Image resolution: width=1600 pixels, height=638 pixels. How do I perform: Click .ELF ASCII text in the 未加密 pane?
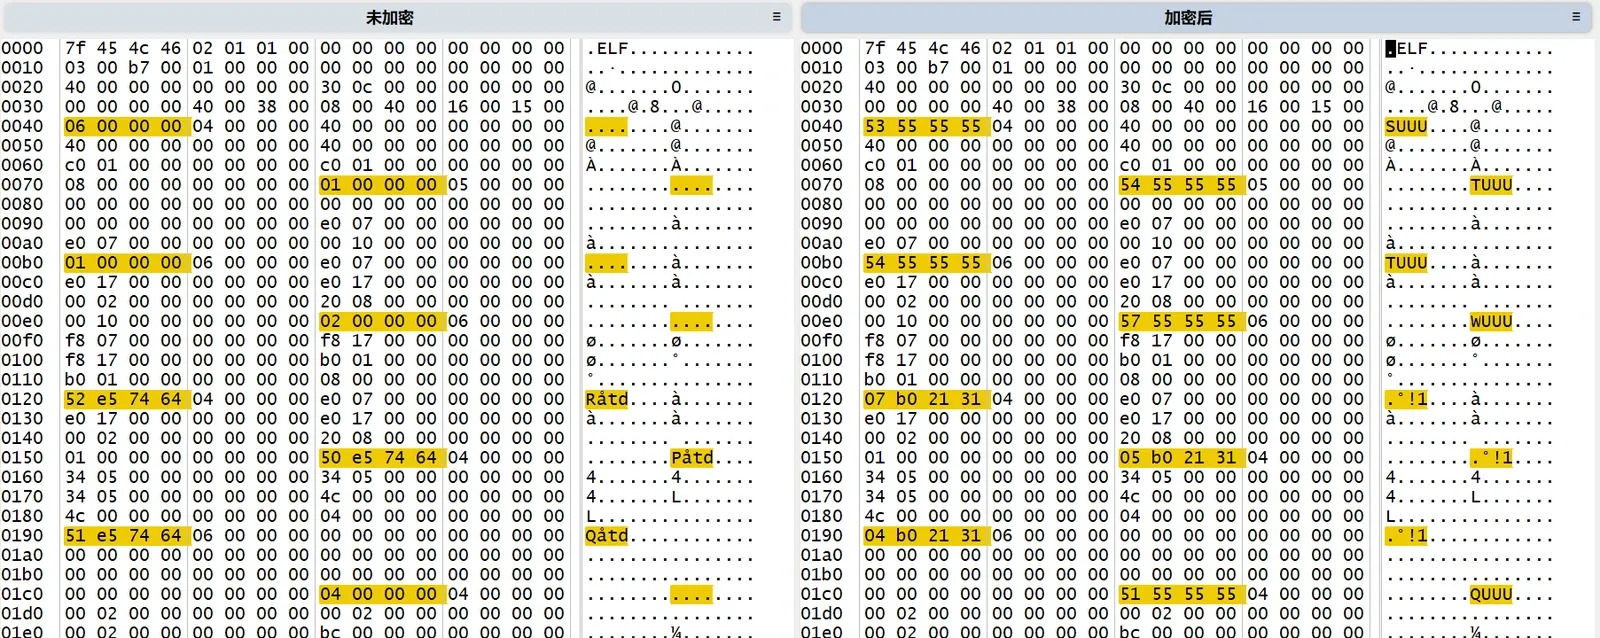click(x=607, y=48)
